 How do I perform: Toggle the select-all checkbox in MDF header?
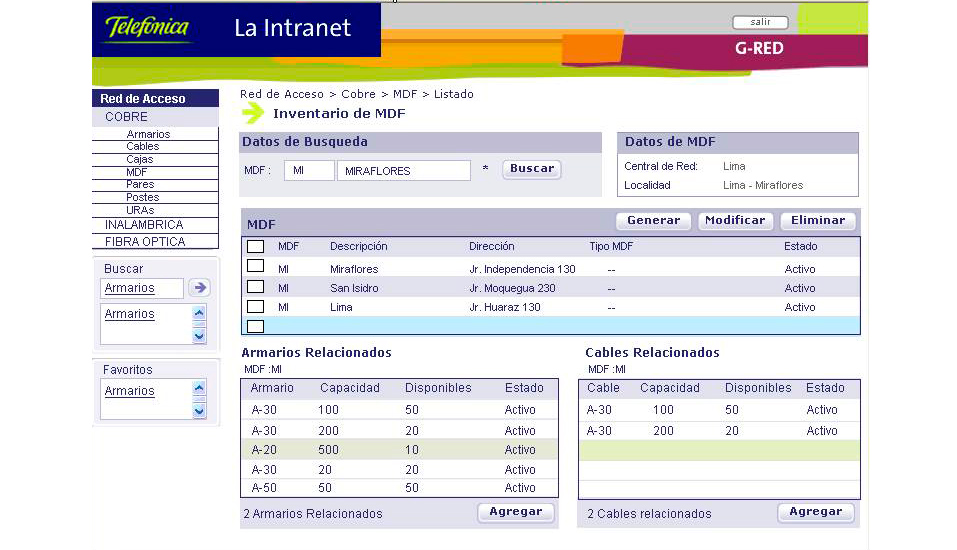click(255, 246)
